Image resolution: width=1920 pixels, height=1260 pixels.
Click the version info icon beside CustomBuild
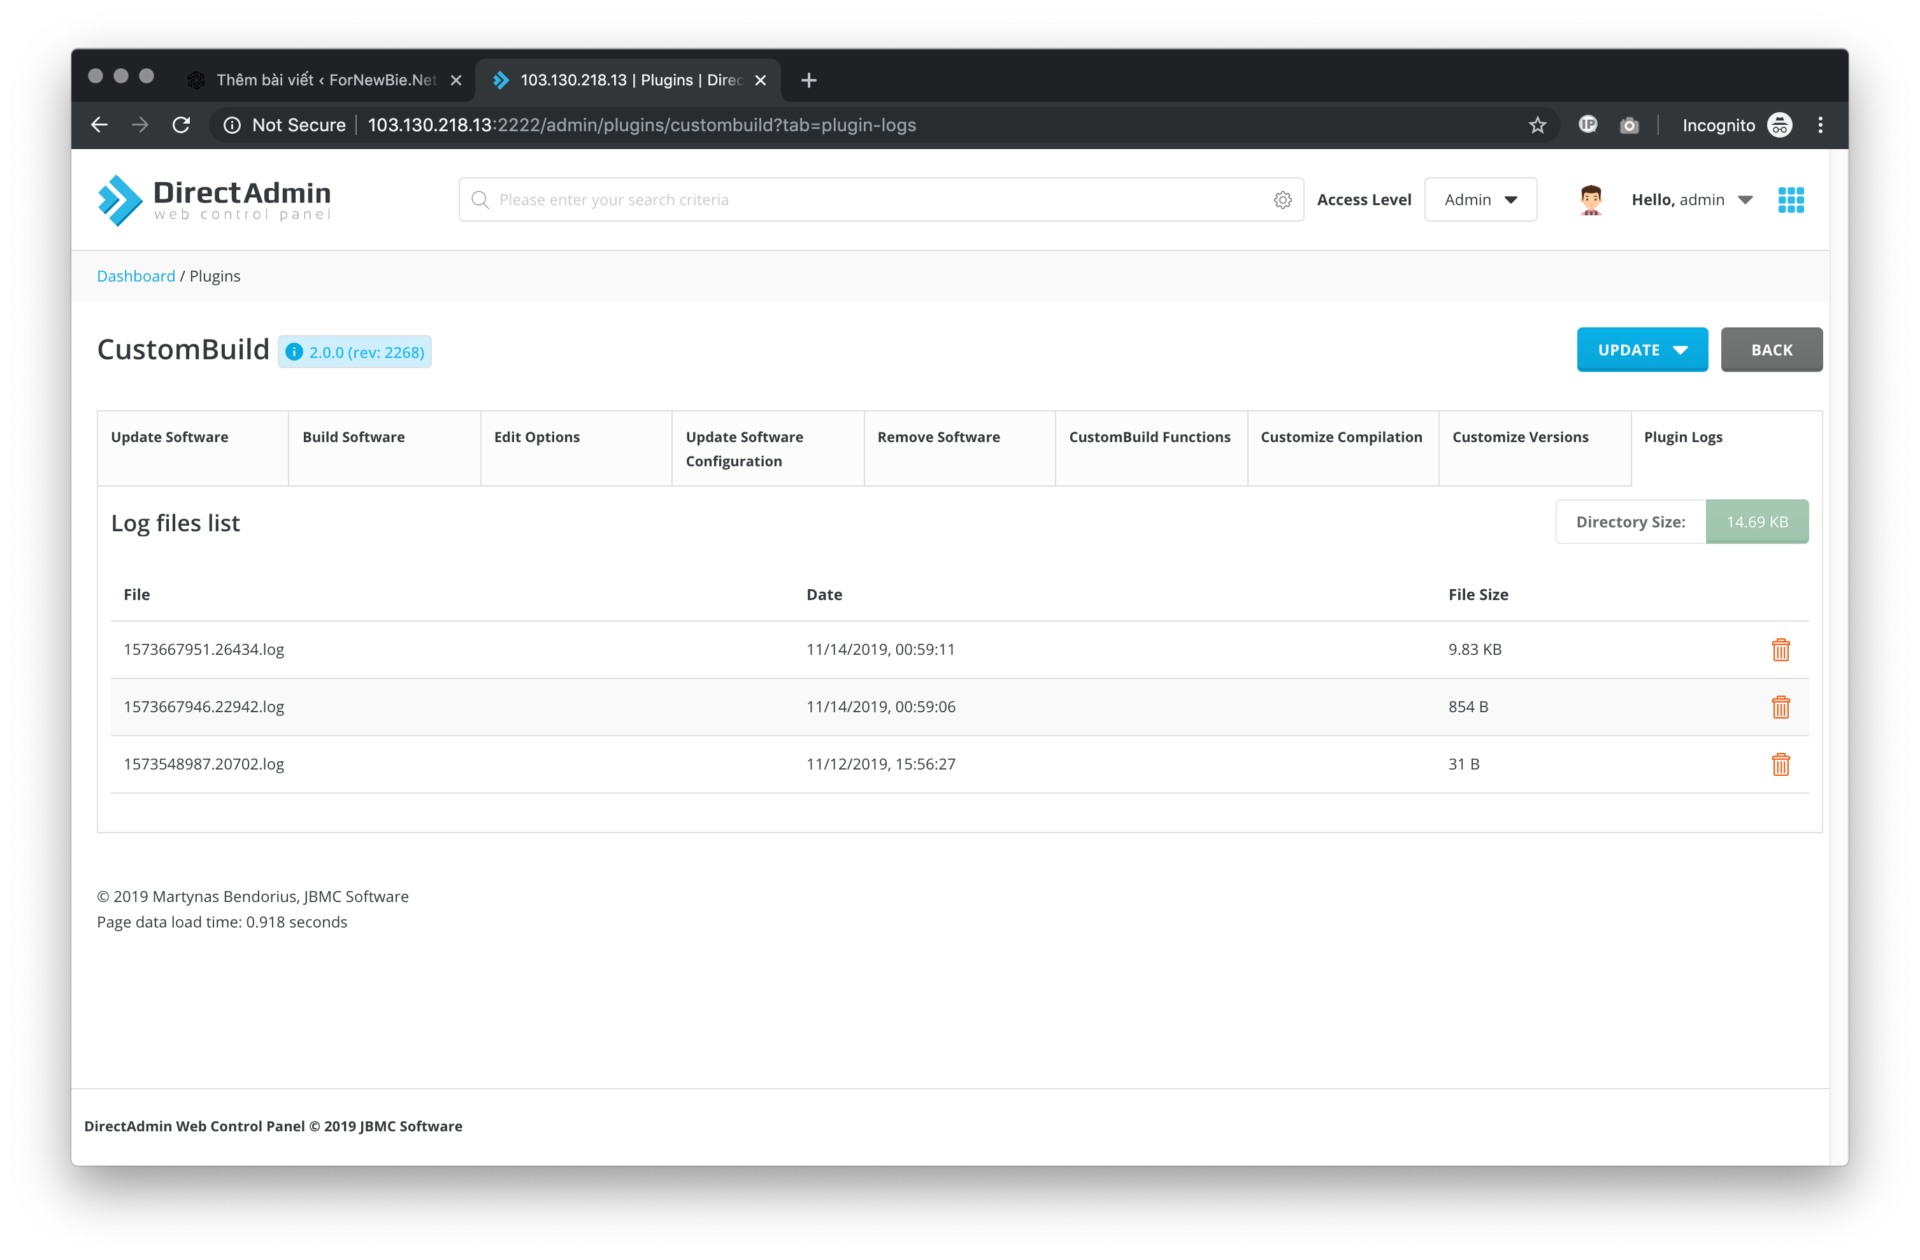click(294, 352)
